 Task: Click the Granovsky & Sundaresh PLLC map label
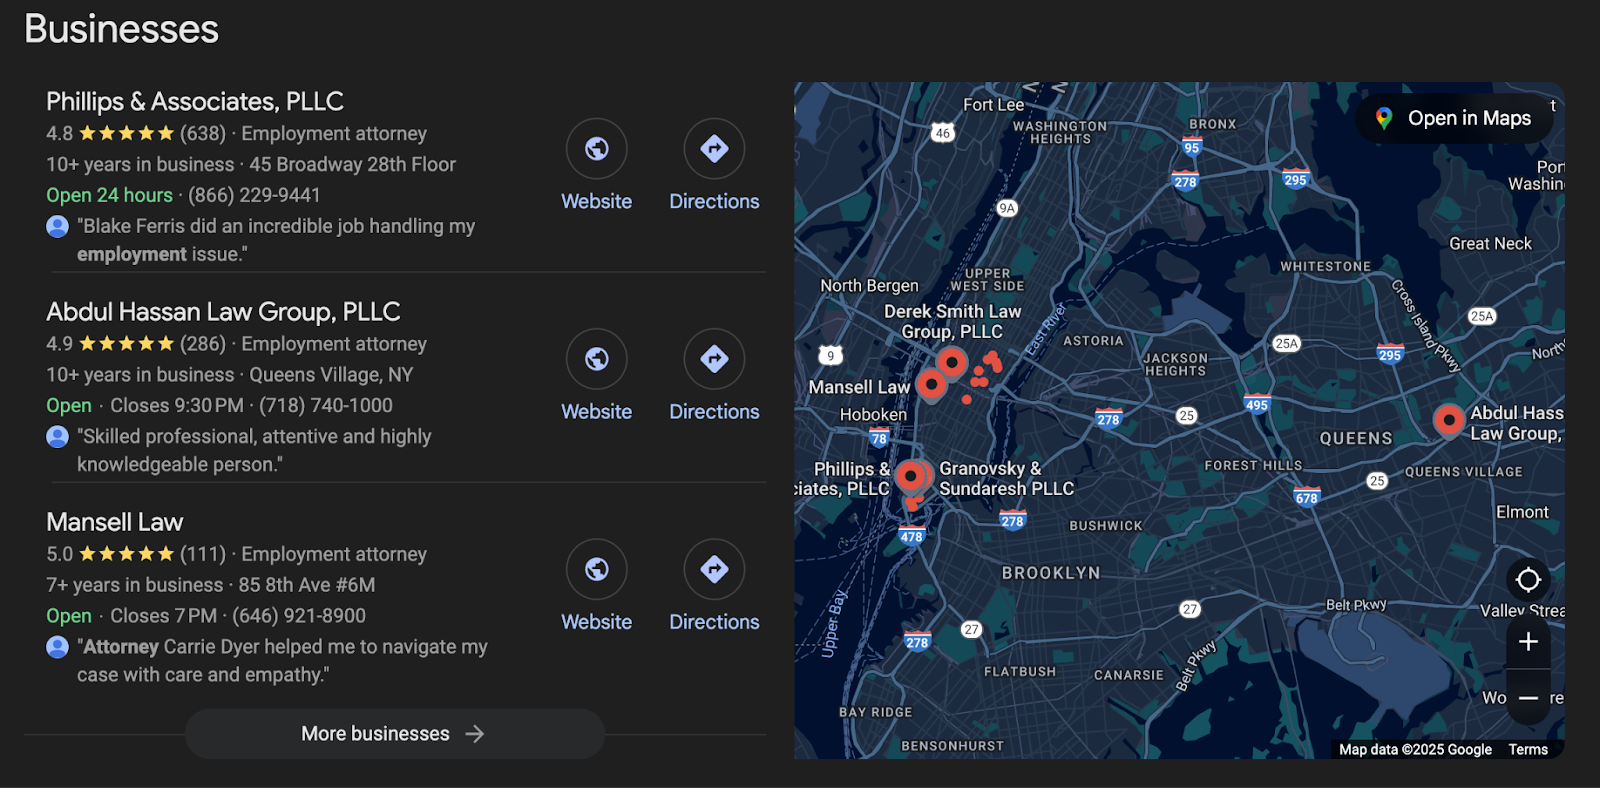(1005, 479)
